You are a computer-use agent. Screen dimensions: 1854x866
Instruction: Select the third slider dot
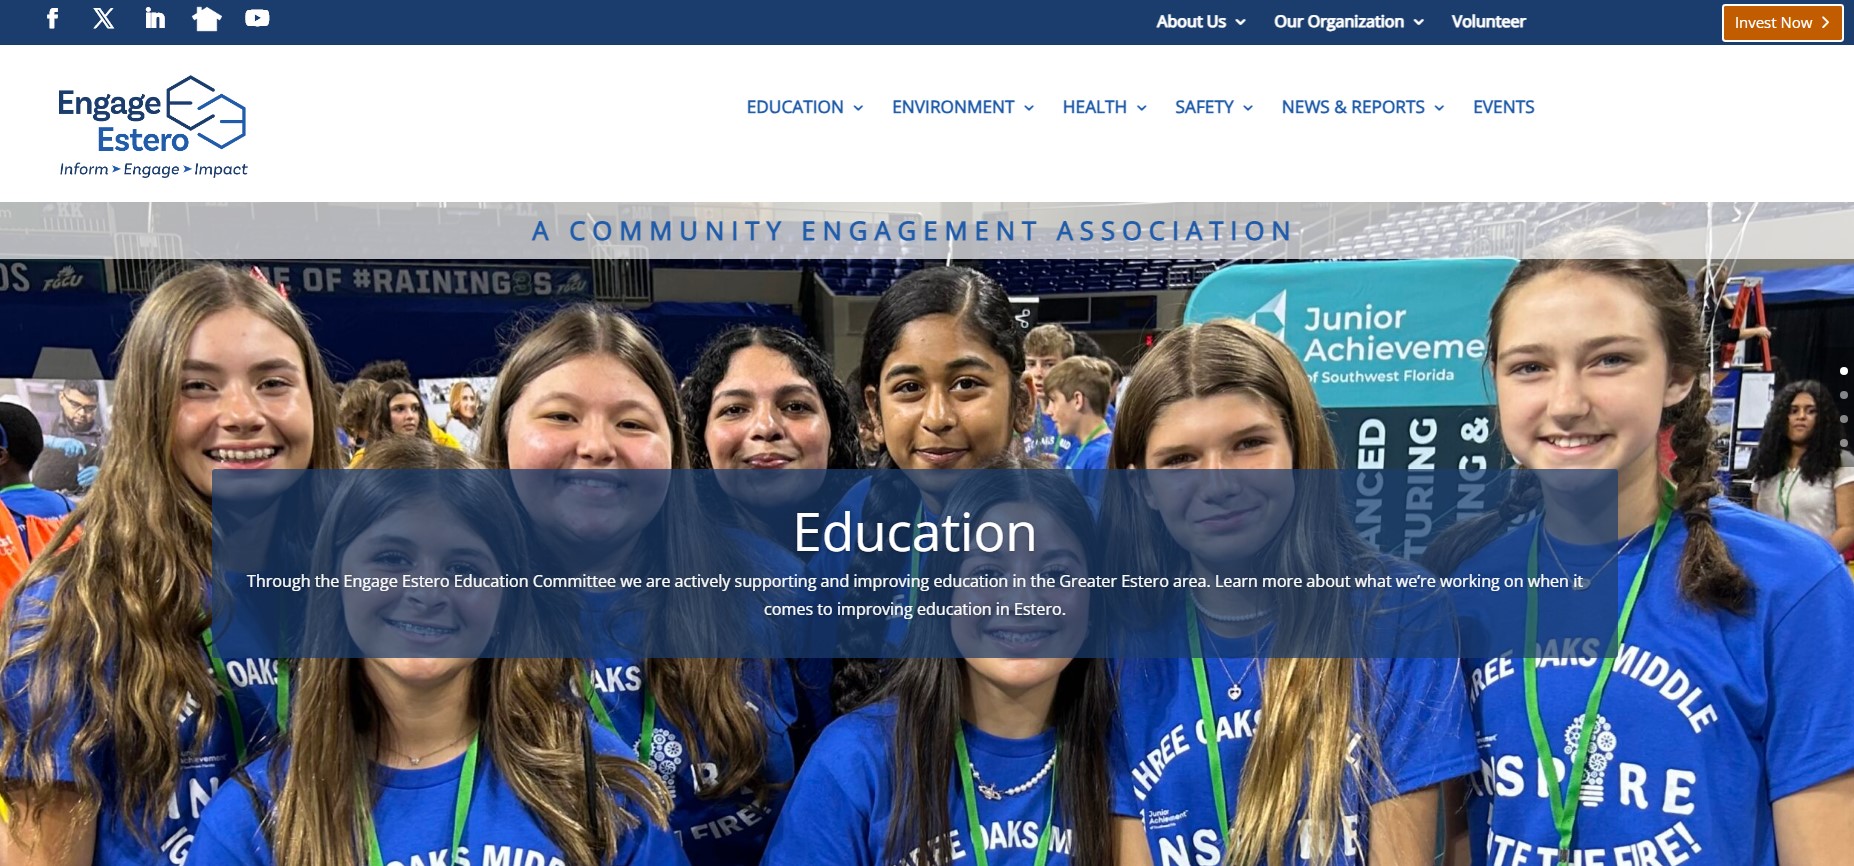1843,419
